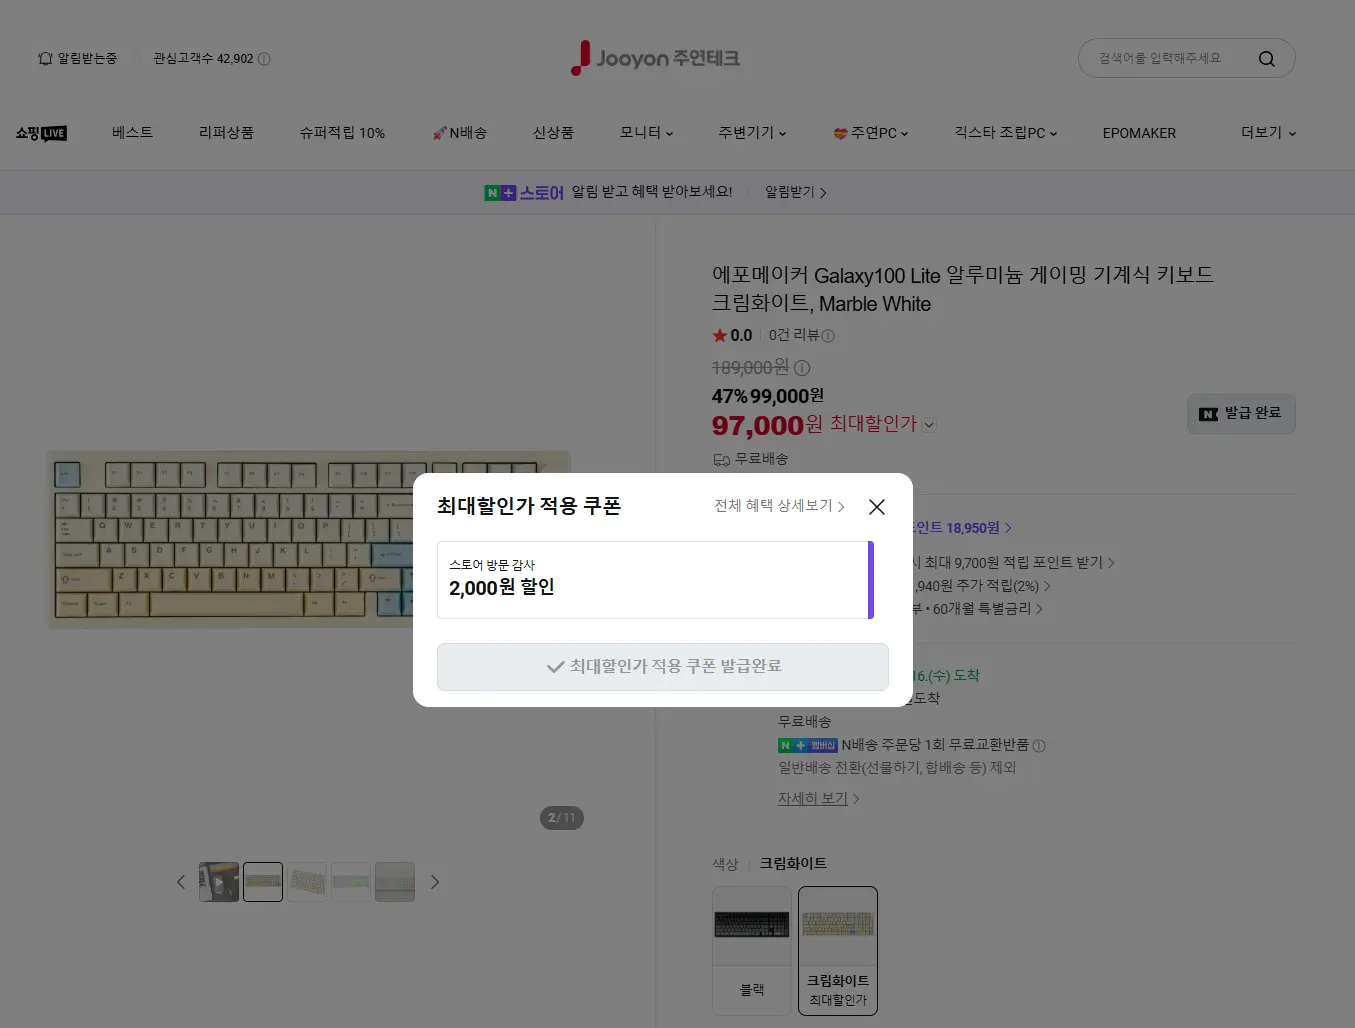Expand the 긱스타 조립PC dropdown menu
The width and height of the screenshot is (1355, 1028).
[1005, 132]
